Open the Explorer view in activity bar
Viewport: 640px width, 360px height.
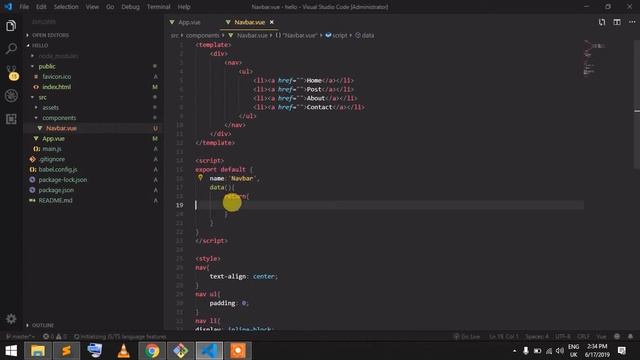[11, 26]
